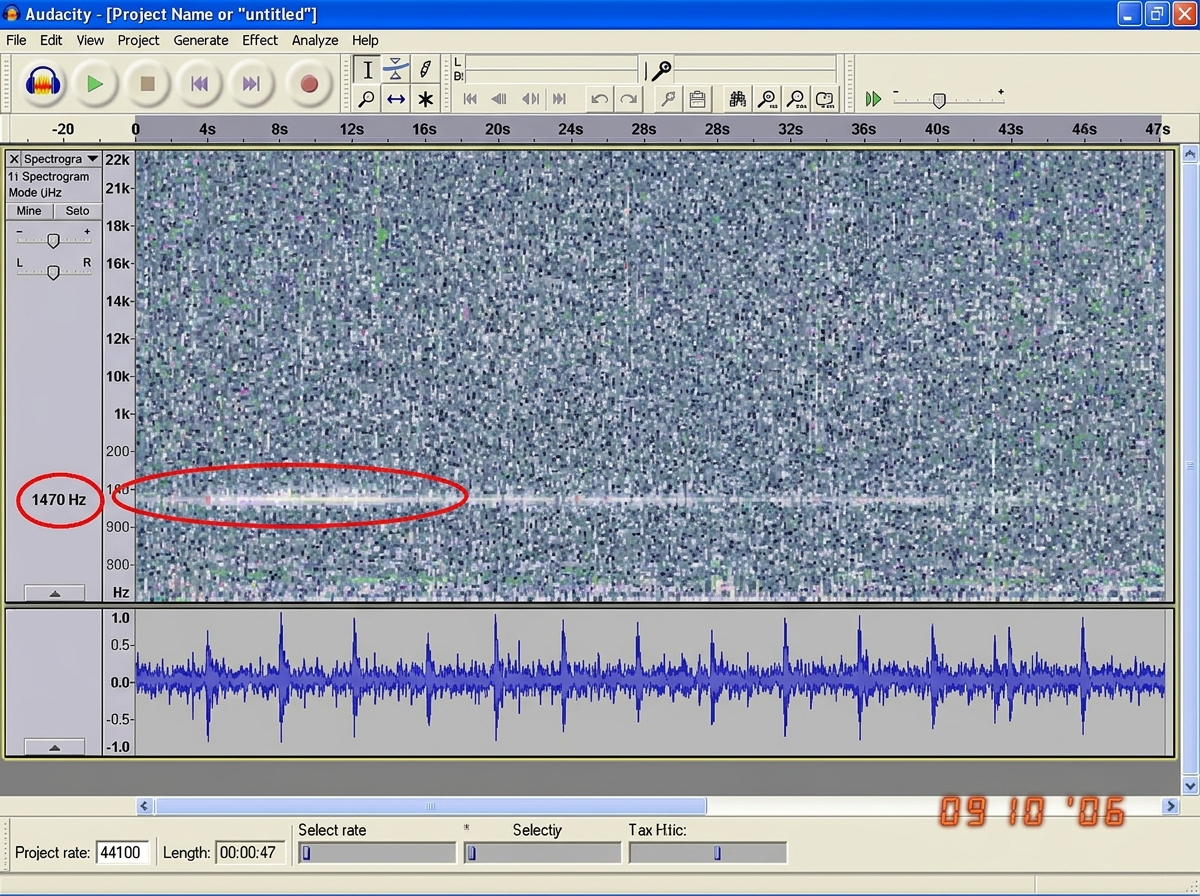
Task: Start recording with the red Record button
Action: 308,84
